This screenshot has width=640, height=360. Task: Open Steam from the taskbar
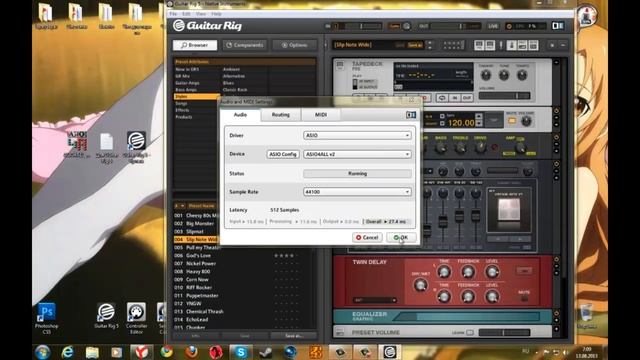266,352
